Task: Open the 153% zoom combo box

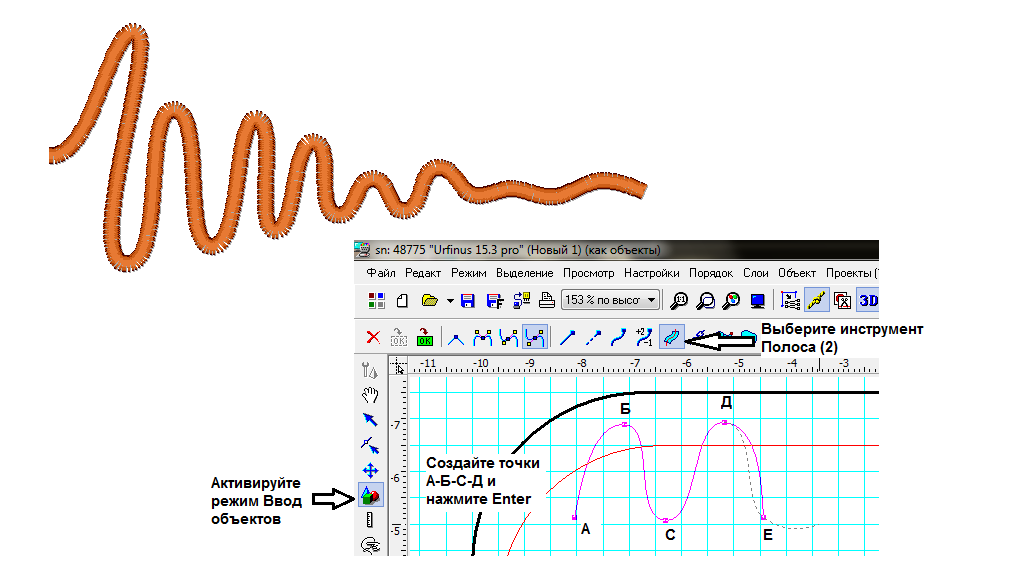Action: [x=610, y=300]
